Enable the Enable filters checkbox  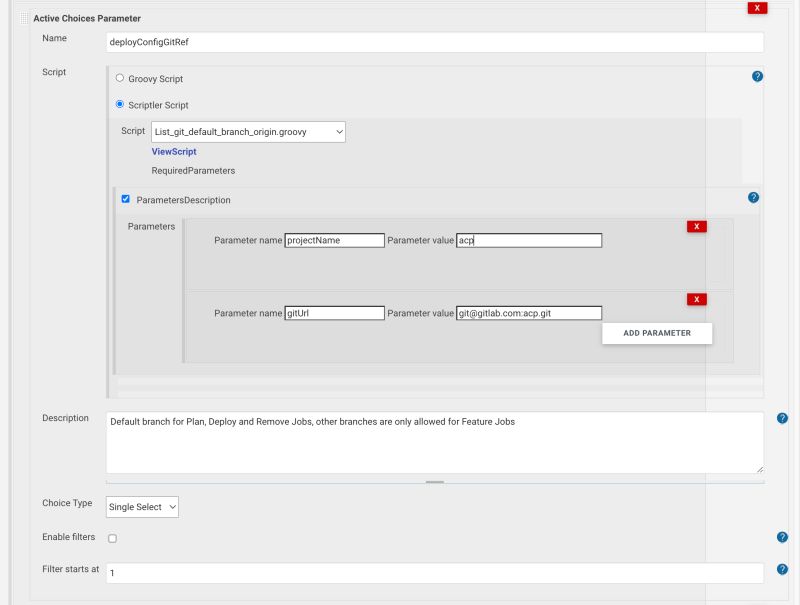pos(114,538)
